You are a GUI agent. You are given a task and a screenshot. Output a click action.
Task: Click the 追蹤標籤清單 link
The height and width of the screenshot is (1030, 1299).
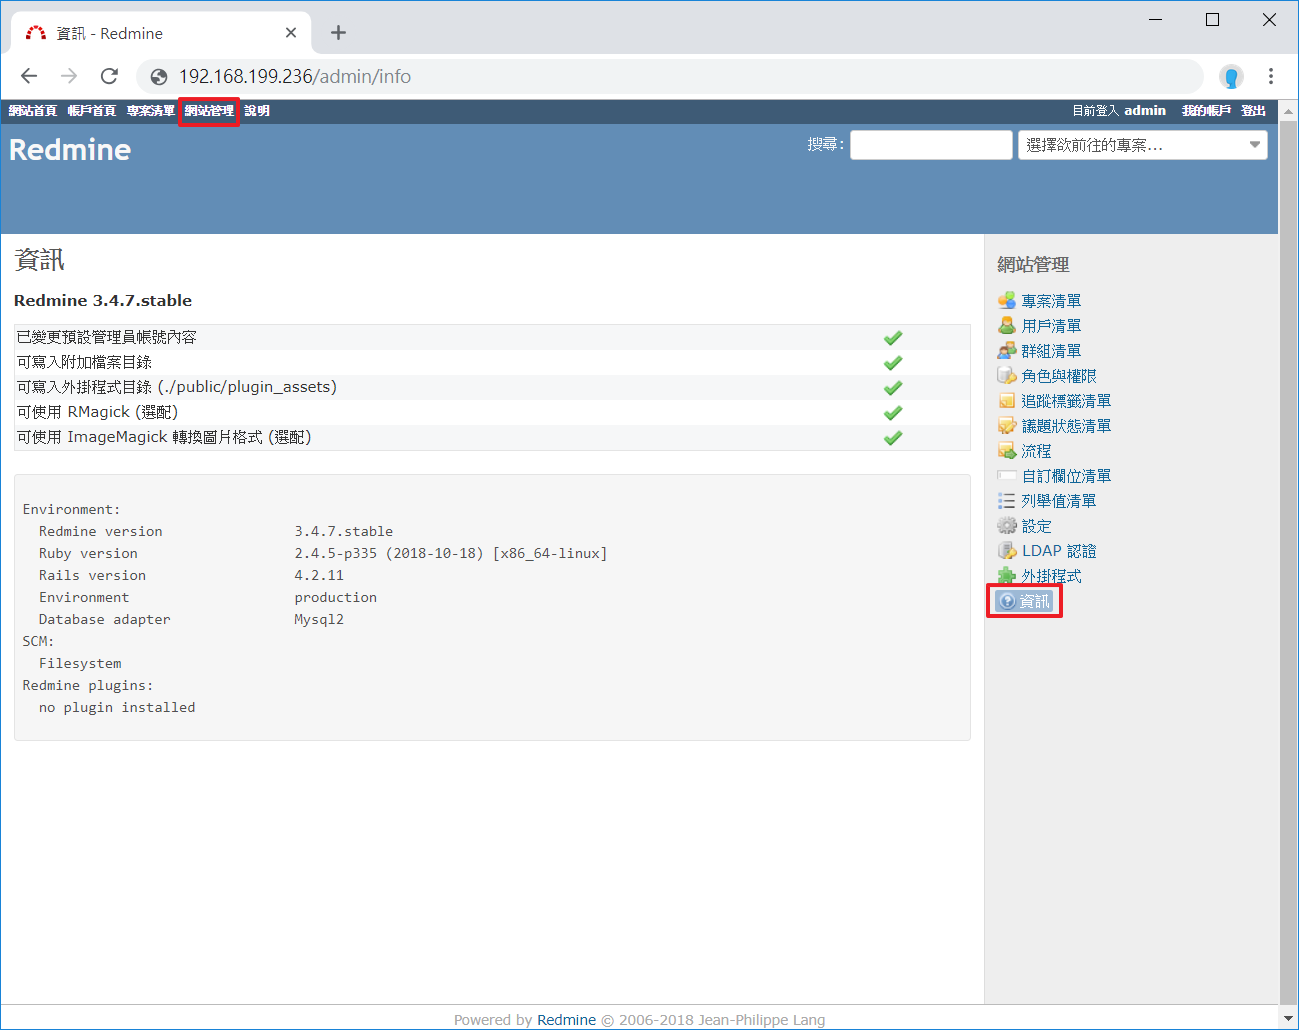tap(1066, 400)
